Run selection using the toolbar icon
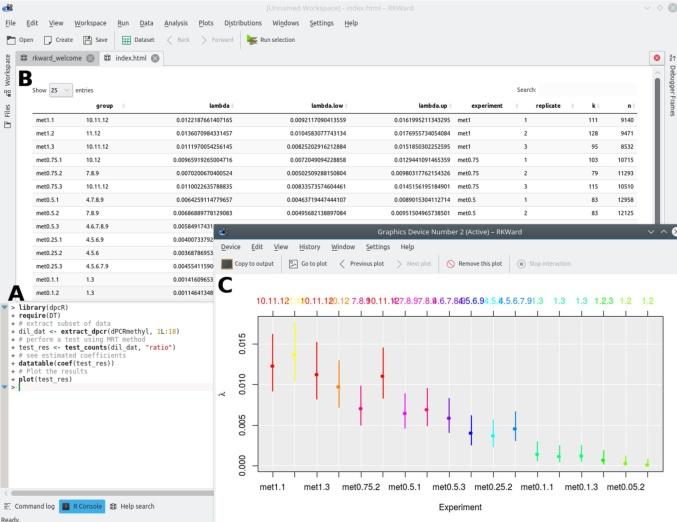The height and width of the screenshot is (522, 677). [x=270, y=40]
